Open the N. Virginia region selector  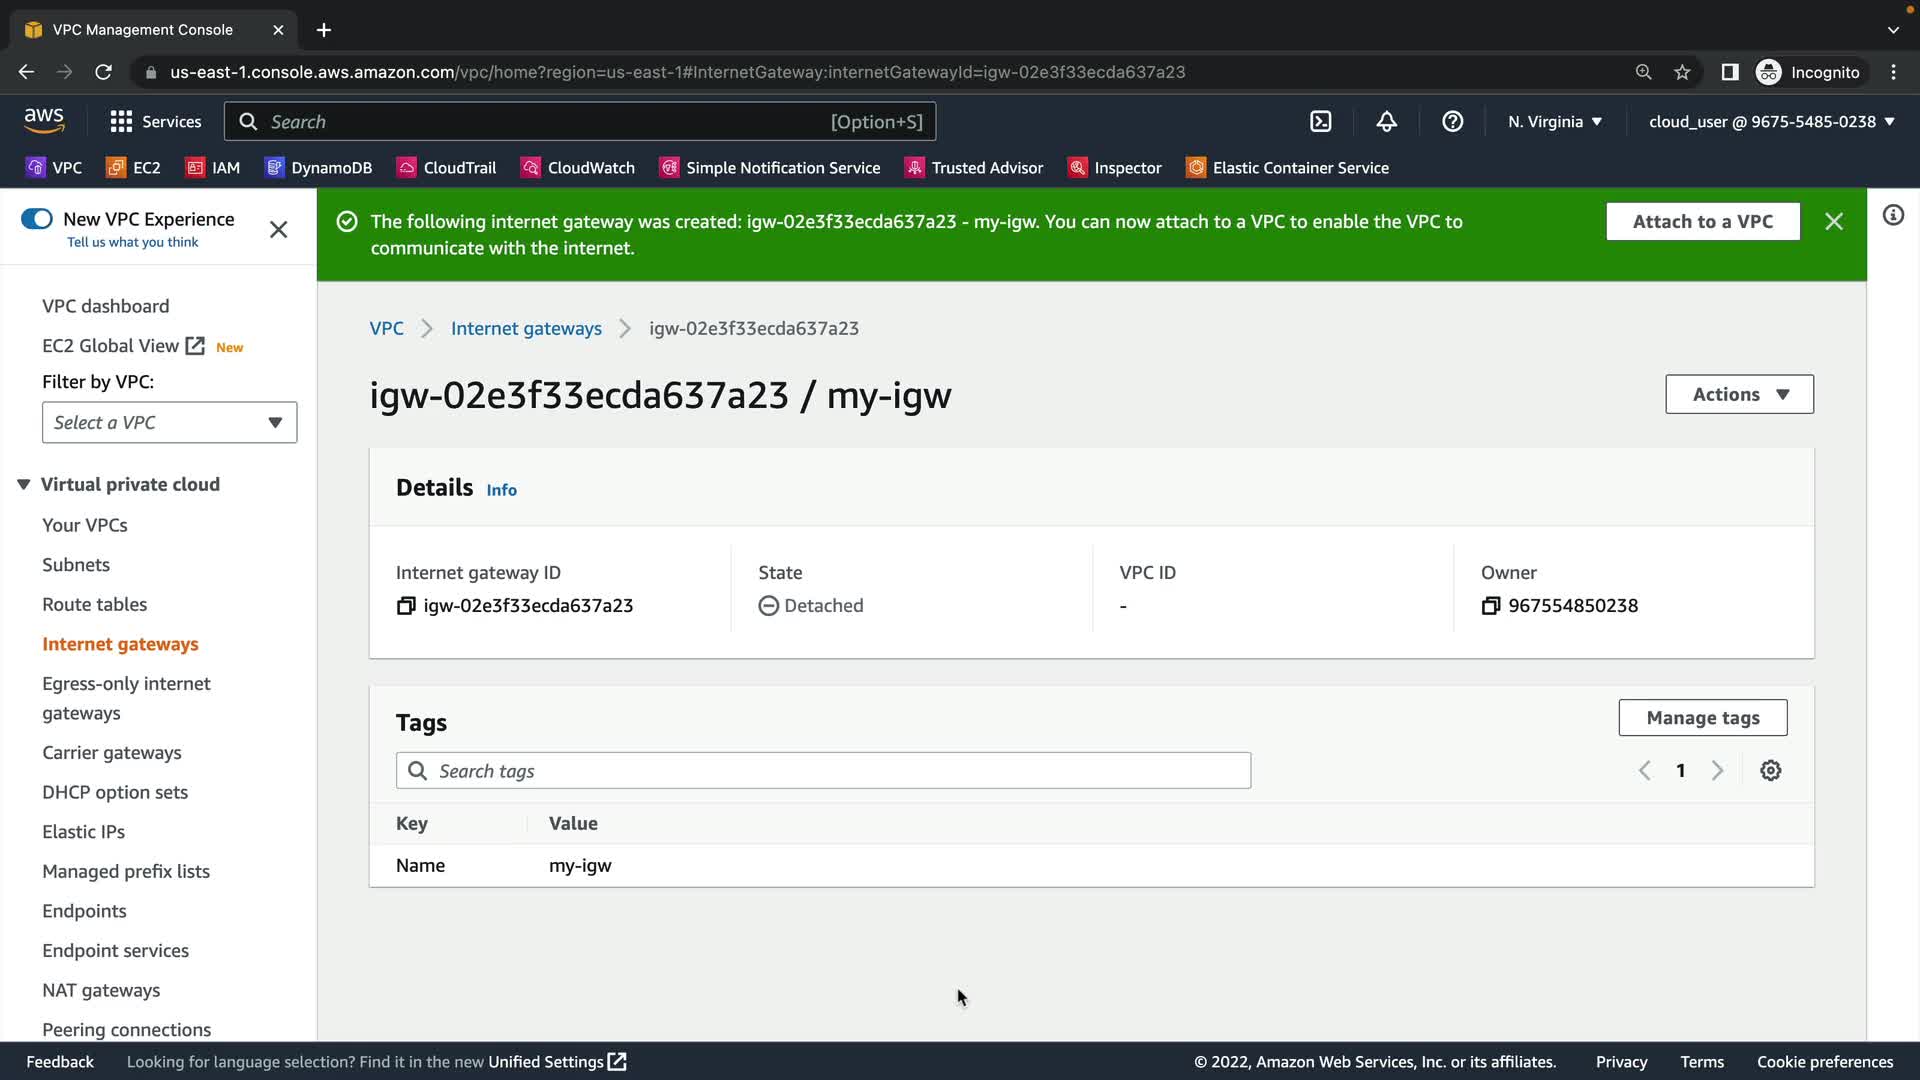tap(1554, 122)
